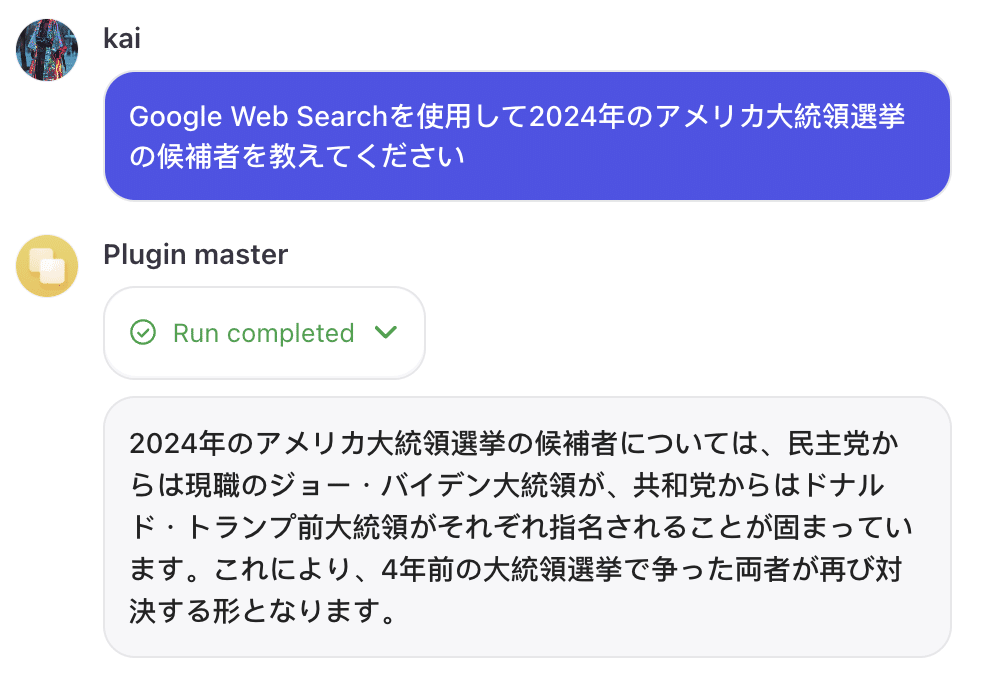Click kai's profile avatar picture
The width and height of the screenshot is (984, 674).
coord(47,50)
